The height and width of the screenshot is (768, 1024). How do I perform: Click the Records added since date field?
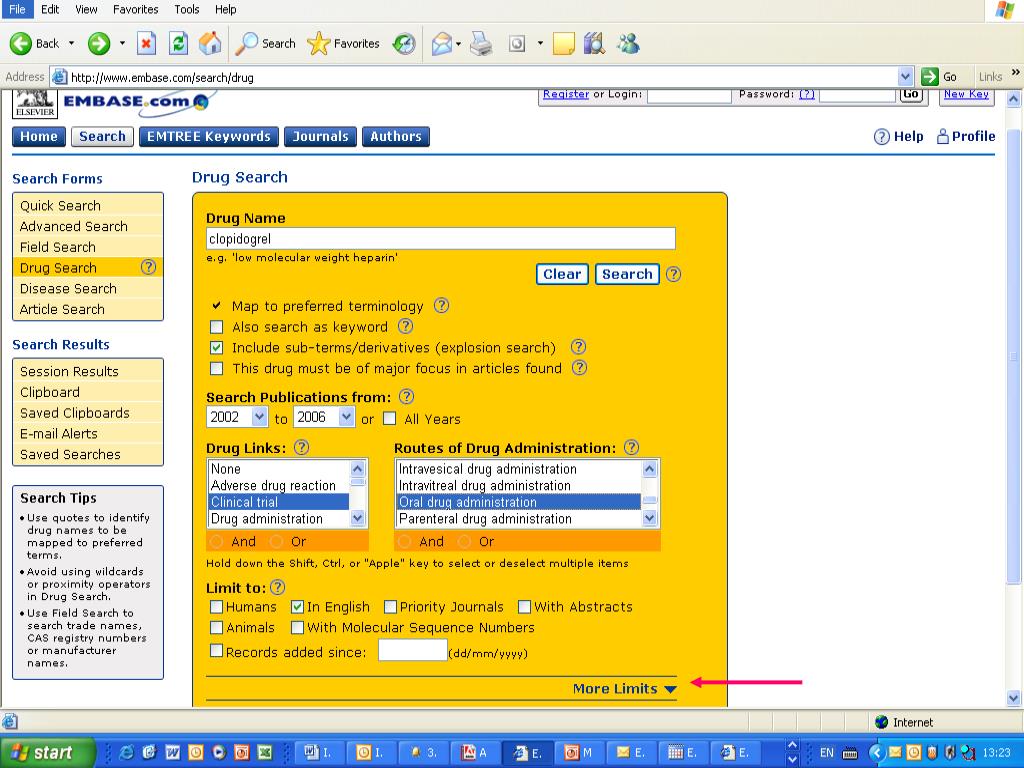tap(413, 650)
